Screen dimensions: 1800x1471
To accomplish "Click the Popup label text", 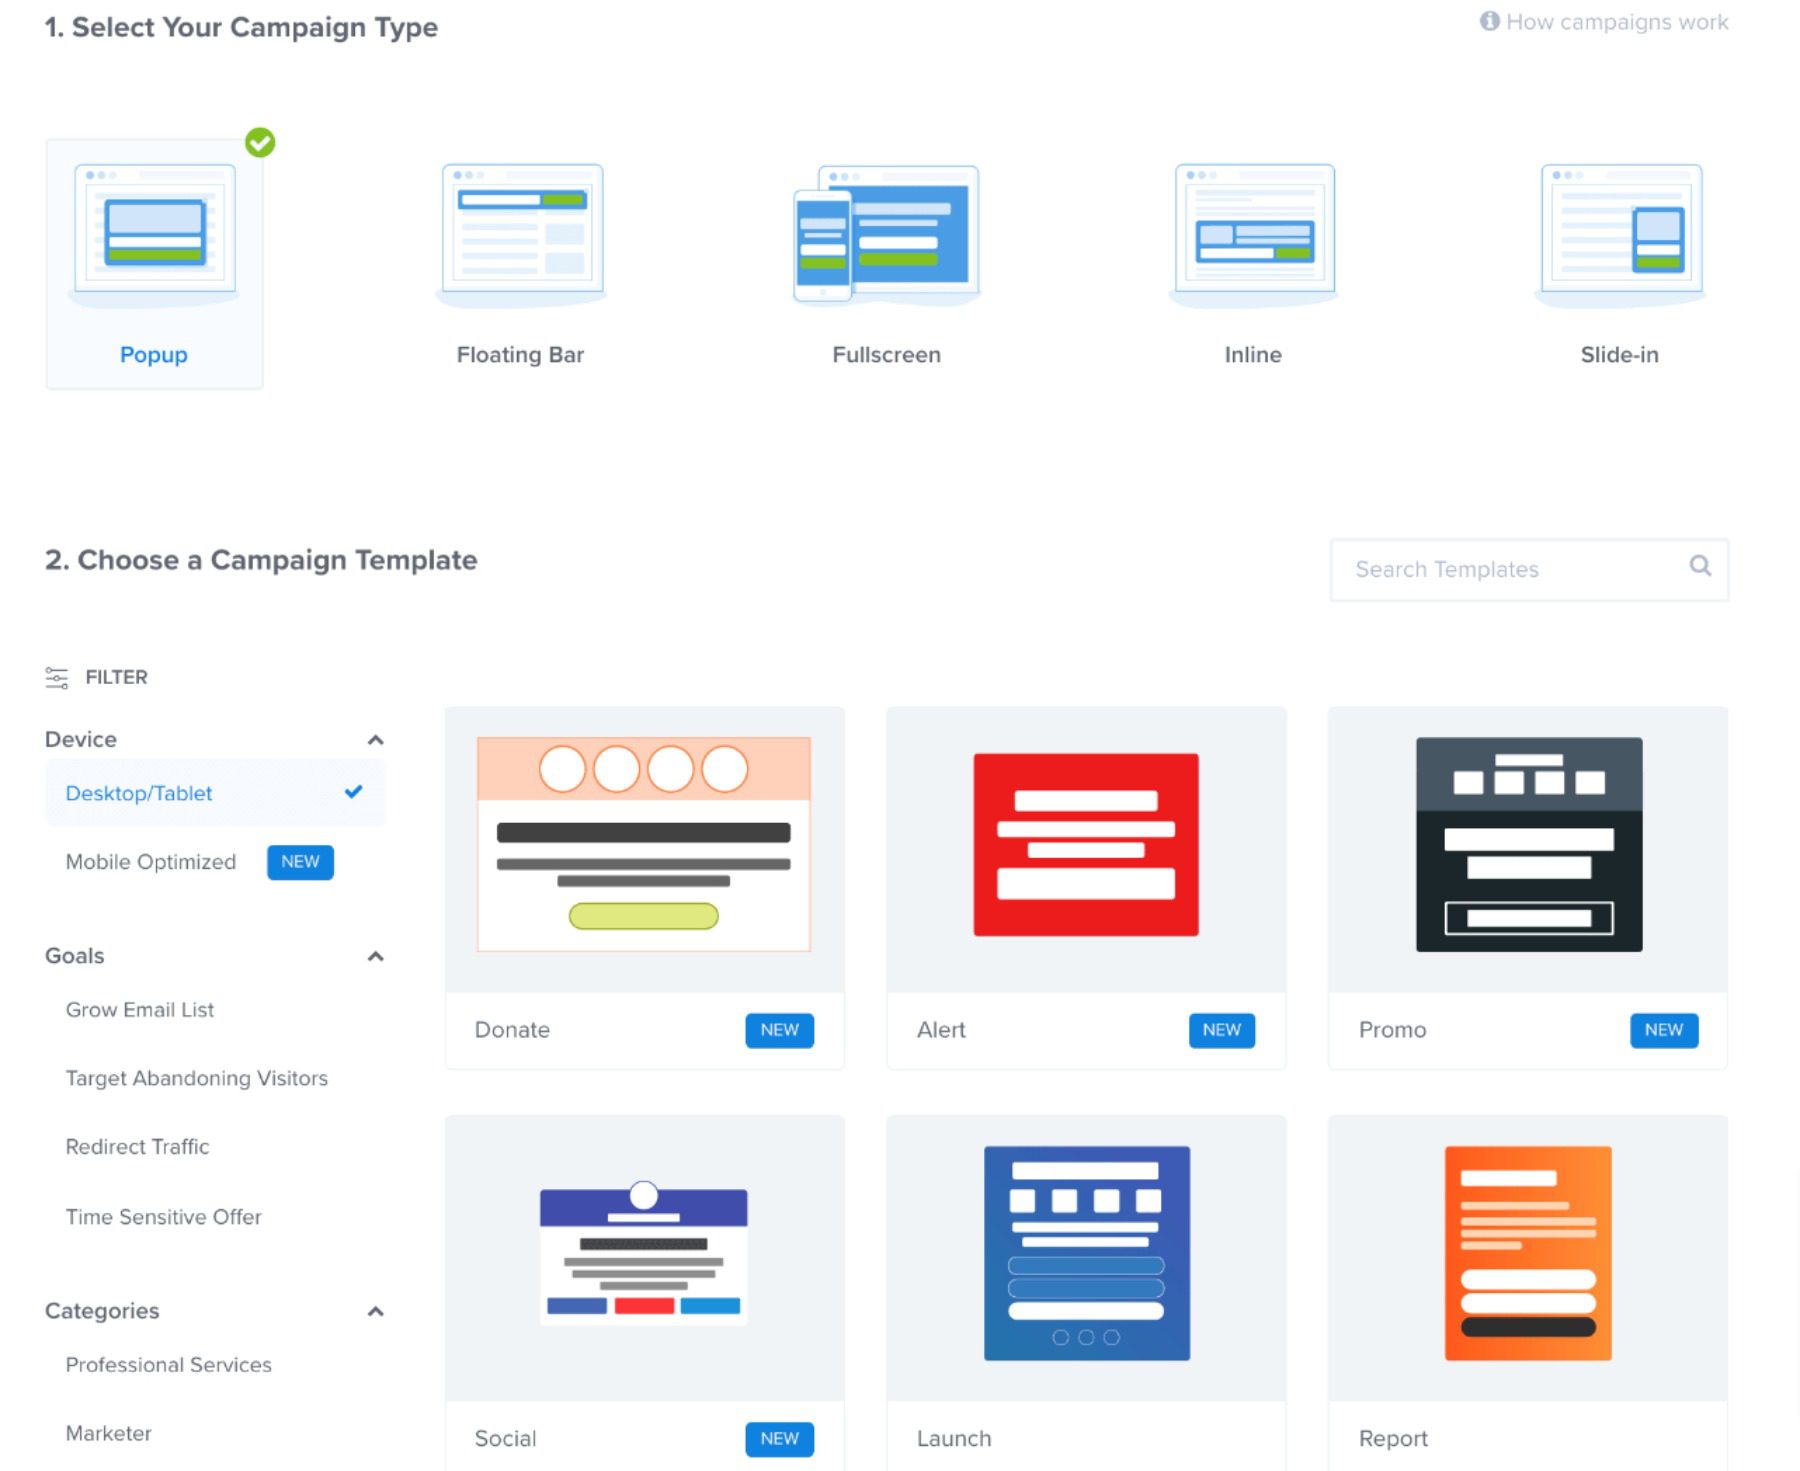I will coord(154,355).
